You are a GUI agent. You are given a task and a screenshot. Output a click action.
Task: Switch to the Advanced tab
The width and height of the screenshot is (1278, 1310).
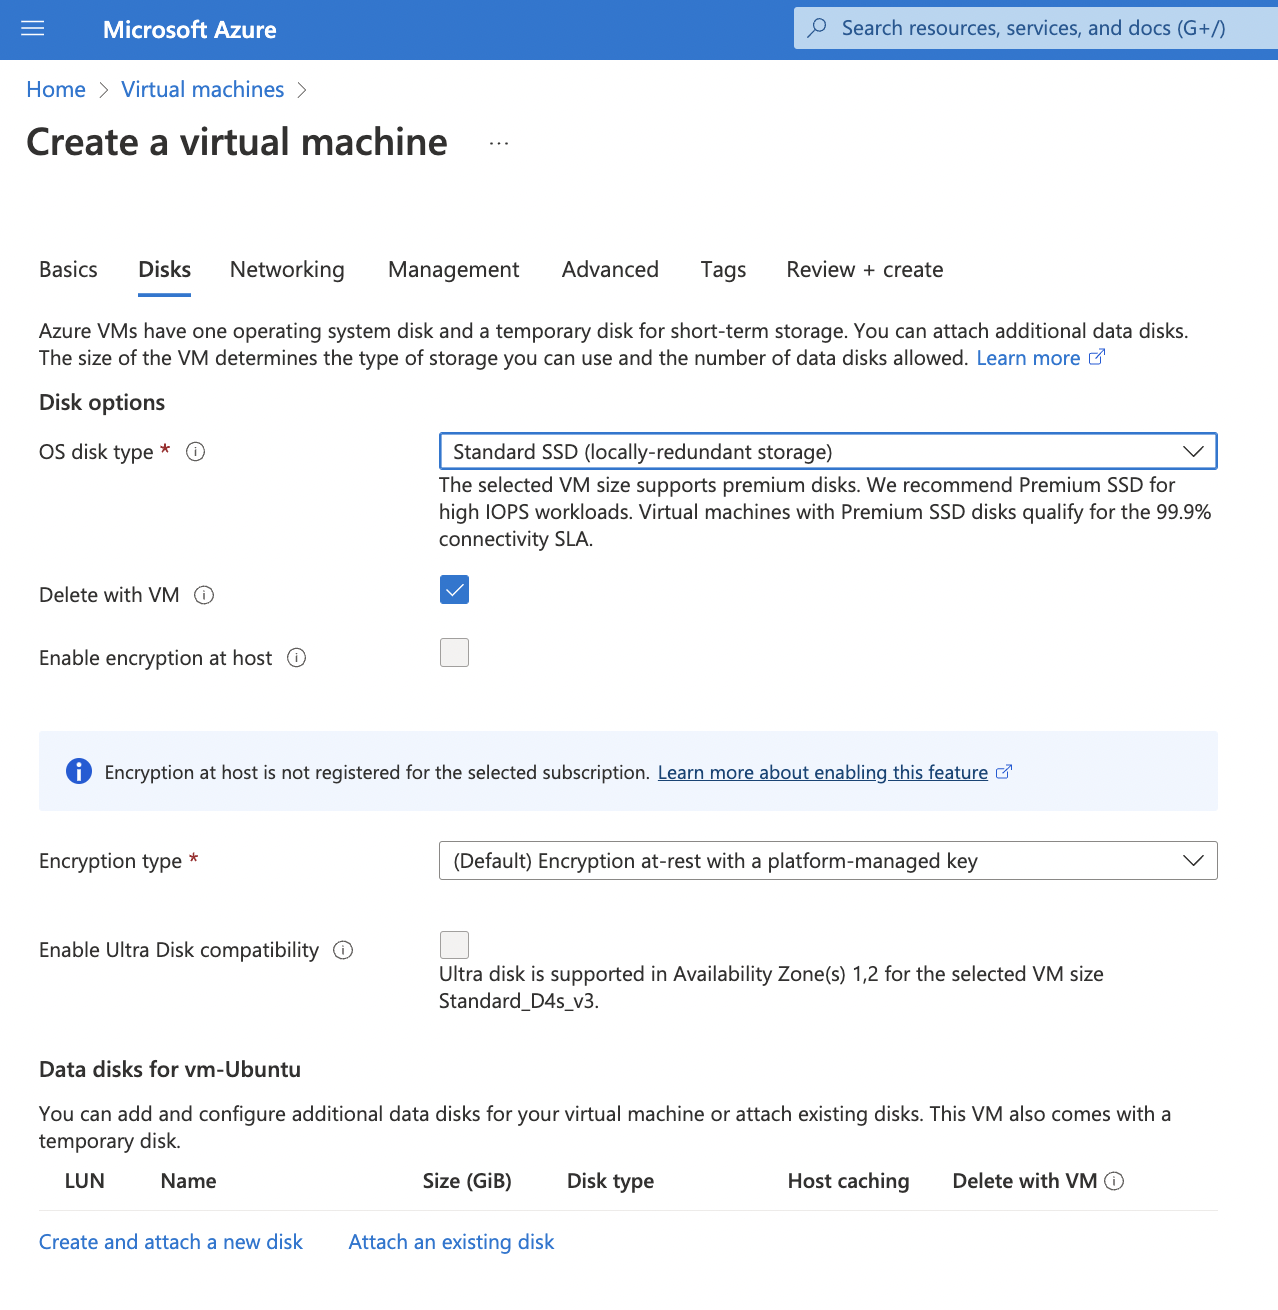[x=610, y=270]
